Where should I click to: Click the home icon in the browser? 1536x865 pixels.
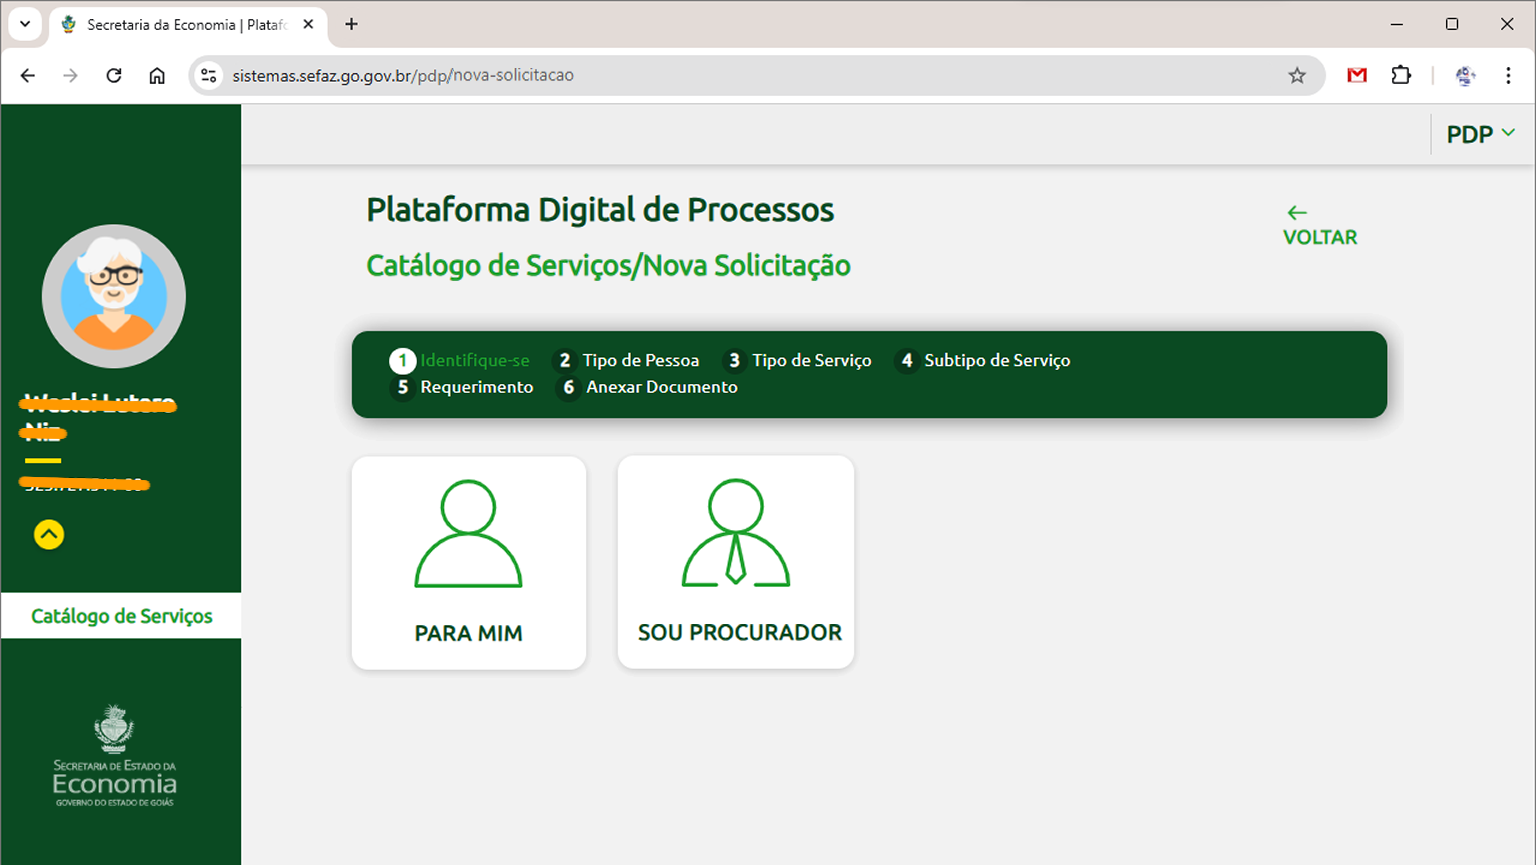156,75
